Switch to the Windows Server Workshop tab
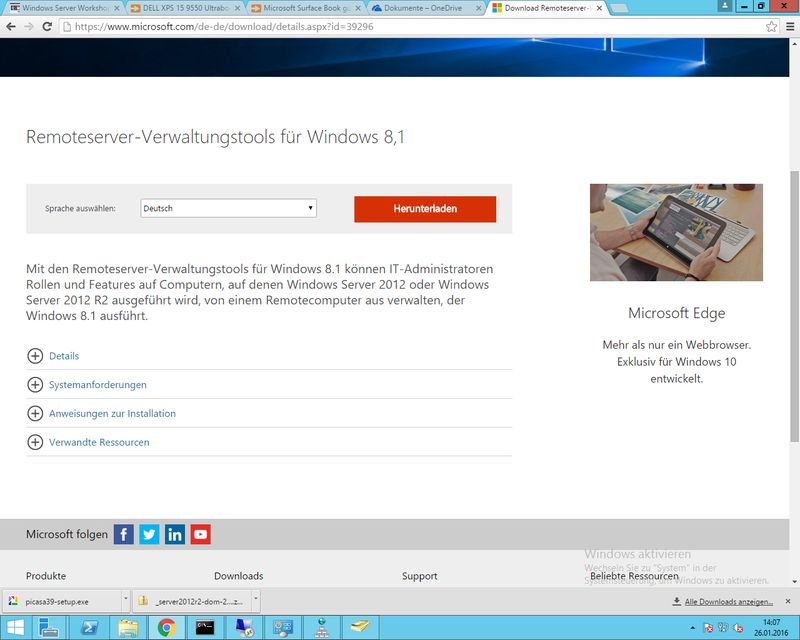 tap(64, 8)
